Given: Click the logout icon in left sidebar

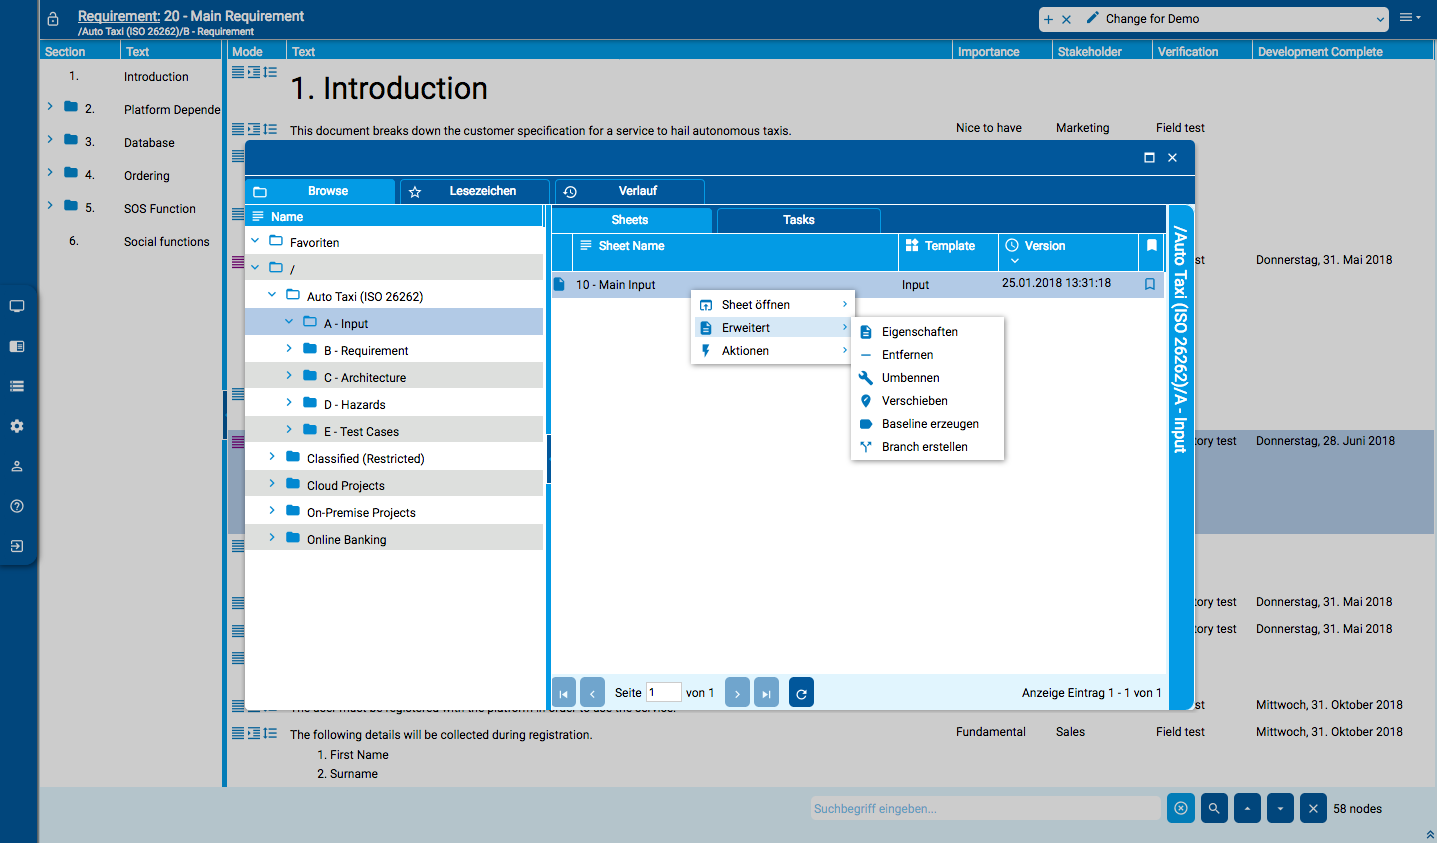Looking at the screenshot, I should pyautogui.click(x=17, y=546).
